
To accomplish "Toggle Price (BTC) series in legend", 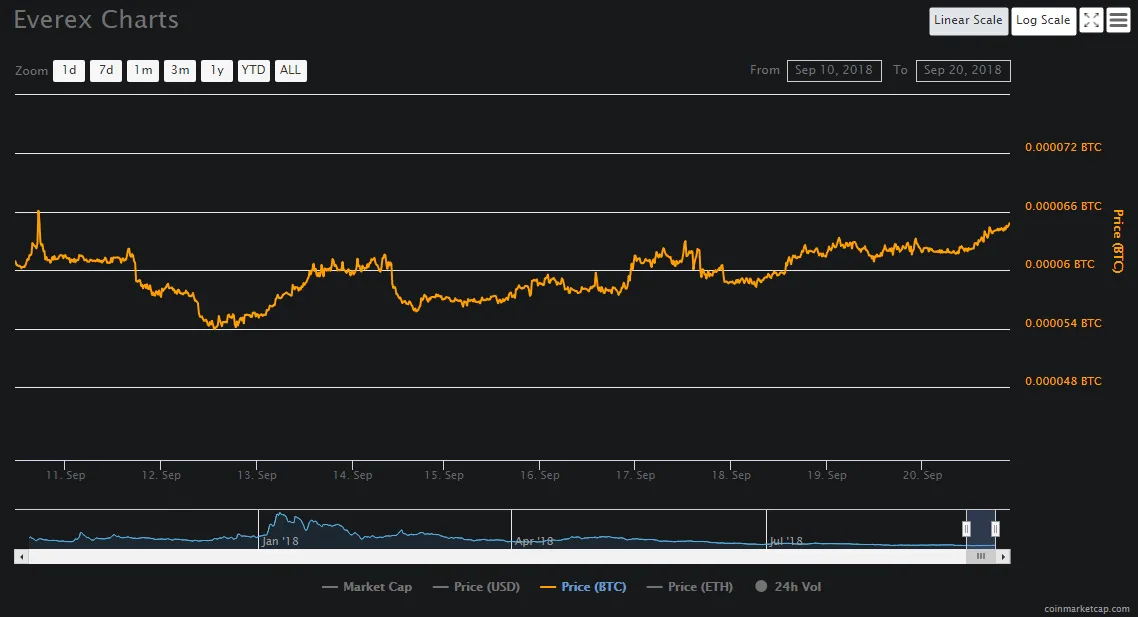I will [x=584, y=587].
